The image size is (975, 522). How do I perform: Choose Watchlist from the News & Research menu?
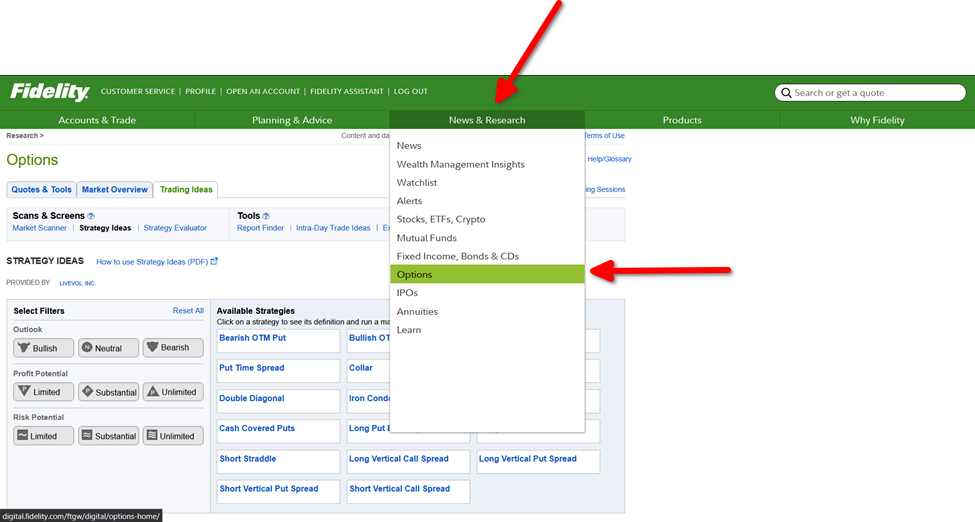tap(417, 183)
